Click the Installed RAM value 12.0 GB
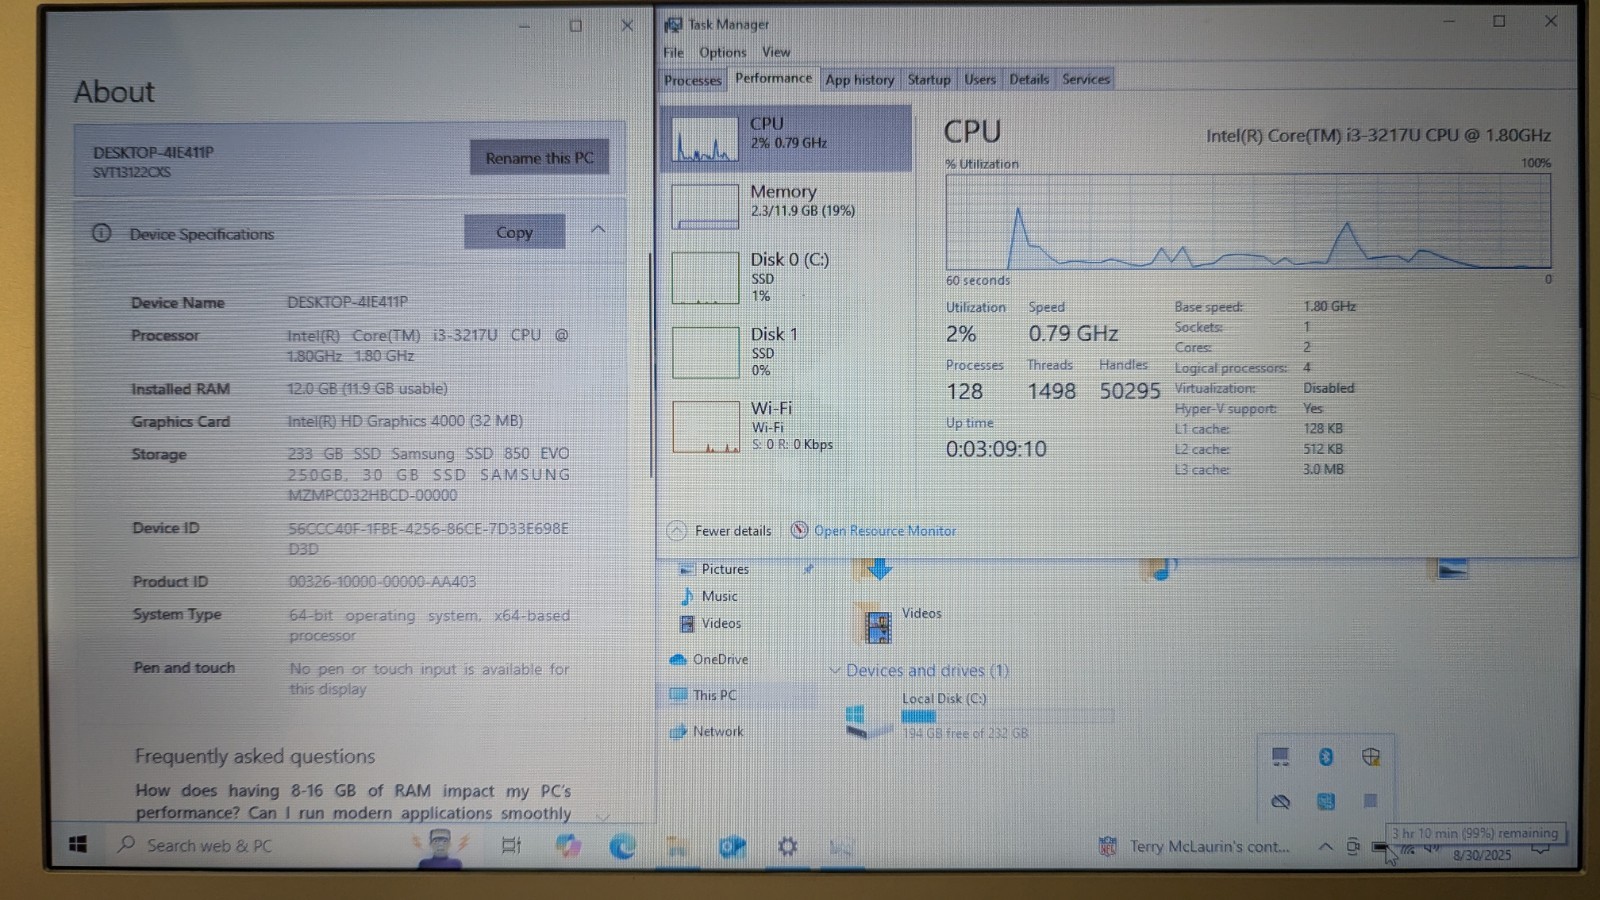 point(367,388)
